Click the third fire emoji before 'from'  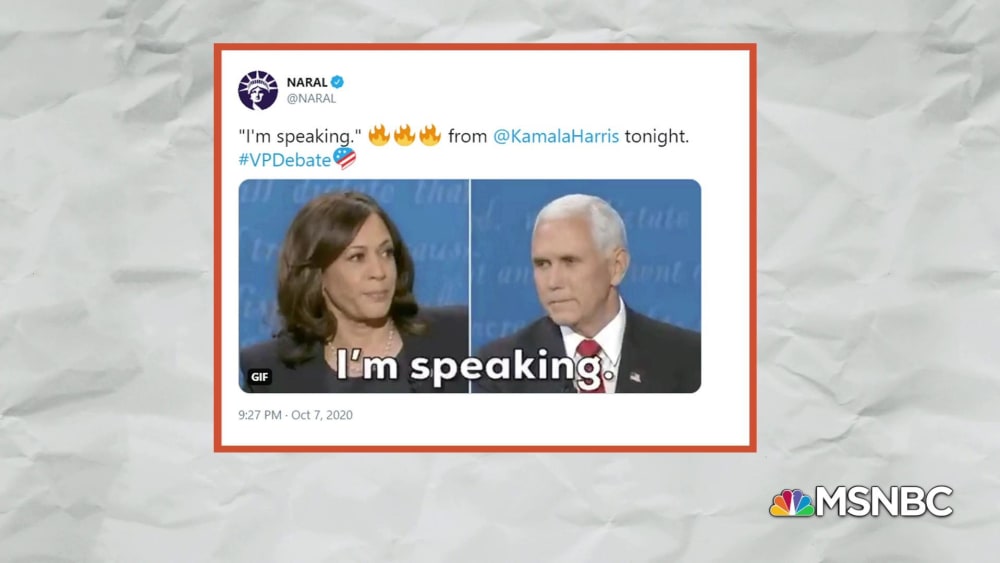(x=430, y=135)
